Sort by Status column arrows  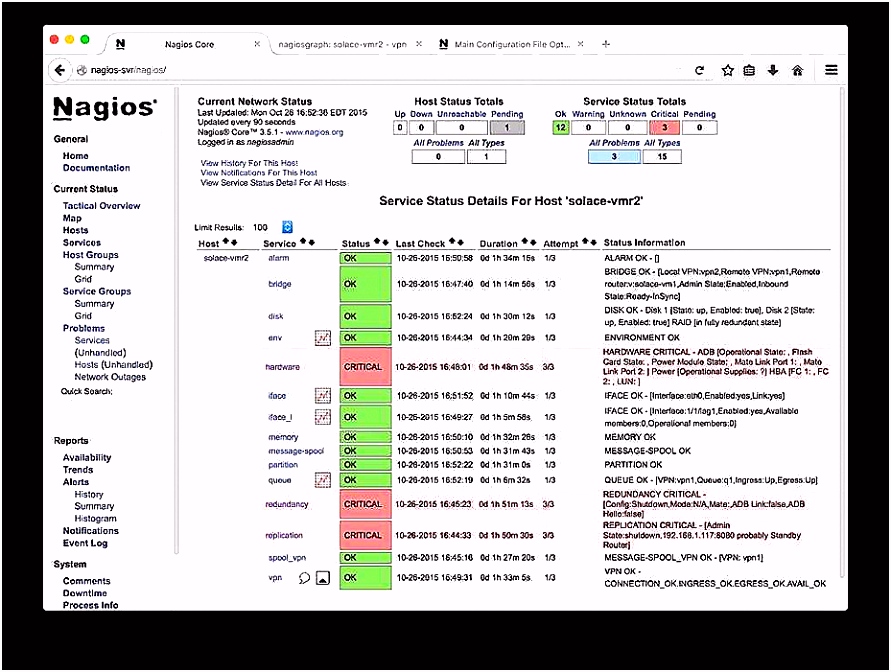(x=381, y=242)
